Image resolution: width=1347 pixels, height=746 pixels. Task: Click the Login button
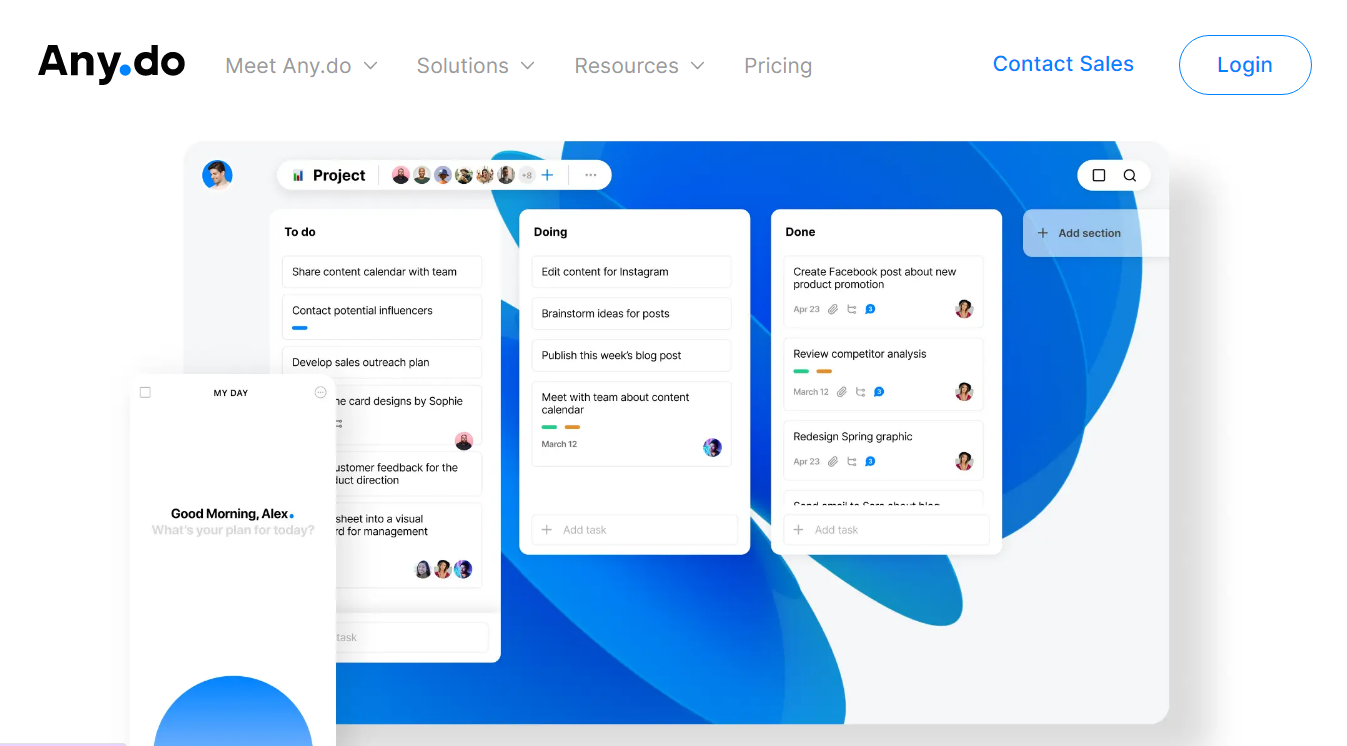coord(1245,65)
